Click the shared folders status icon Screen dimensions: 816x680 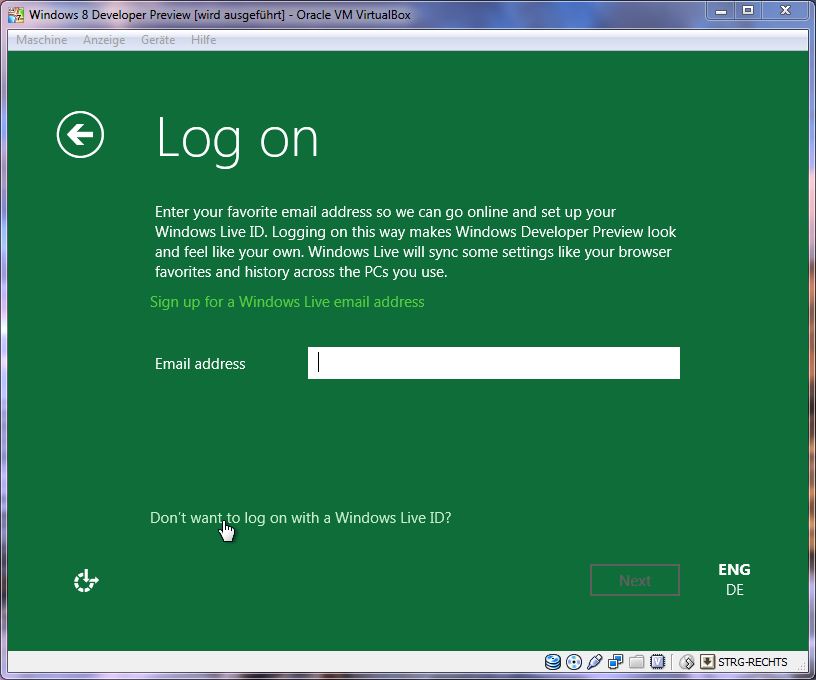(636, 661)
